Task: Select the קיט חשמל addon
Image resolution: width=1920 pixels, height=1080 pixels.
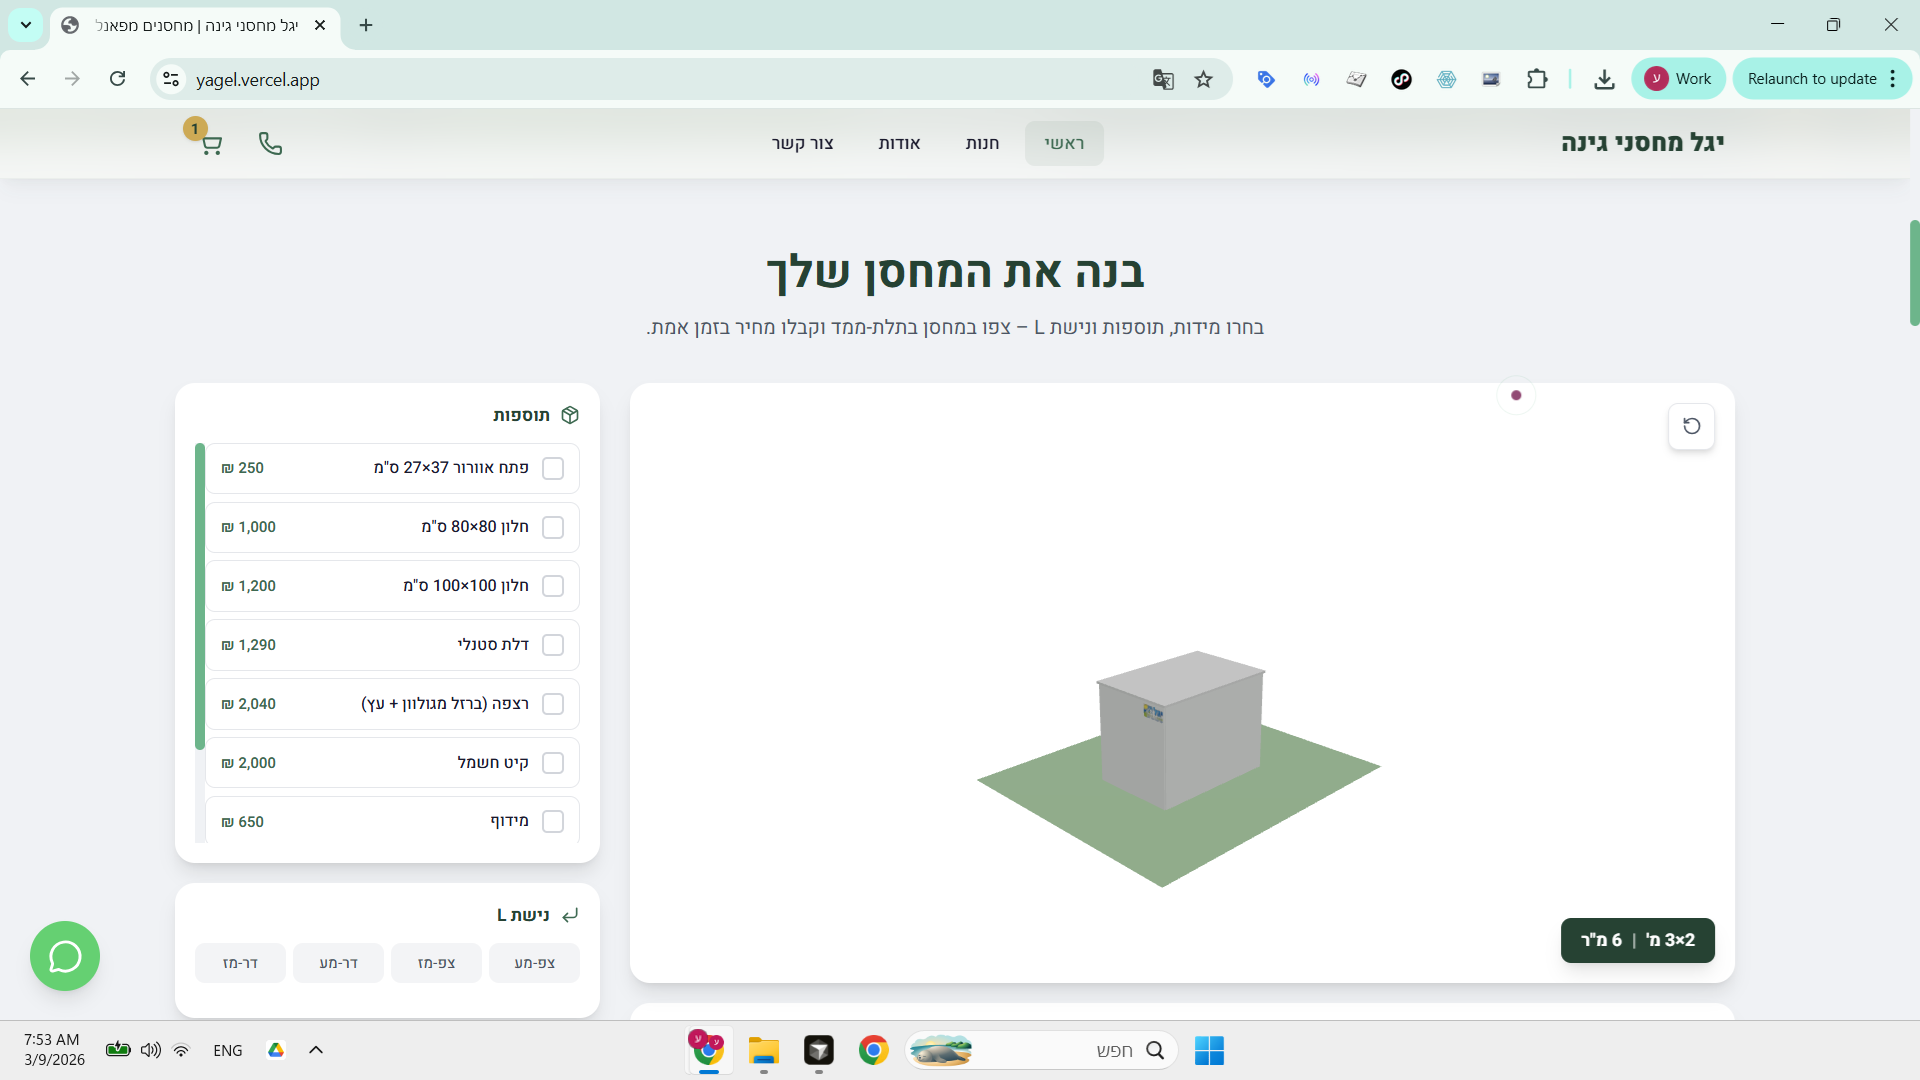Action: 553,762
